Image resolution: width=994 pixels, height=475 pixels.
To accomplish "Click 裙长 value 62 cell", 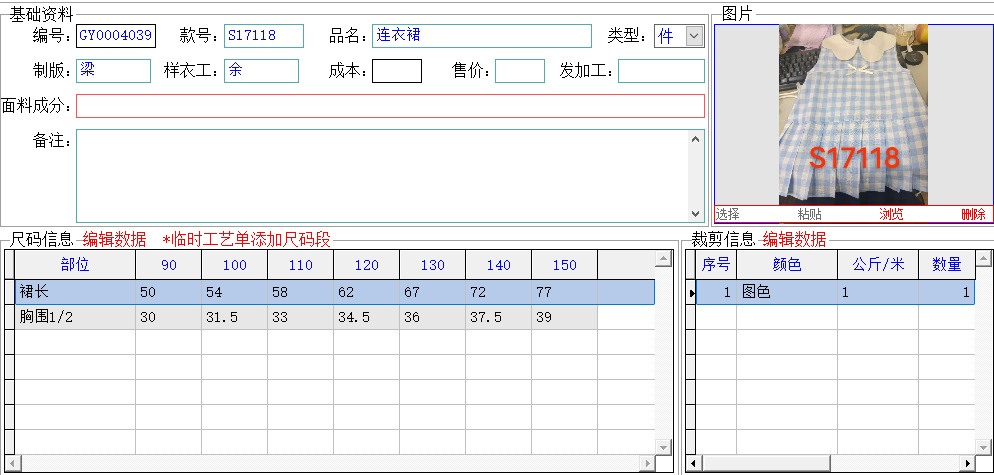I will [x=366, y=292].
